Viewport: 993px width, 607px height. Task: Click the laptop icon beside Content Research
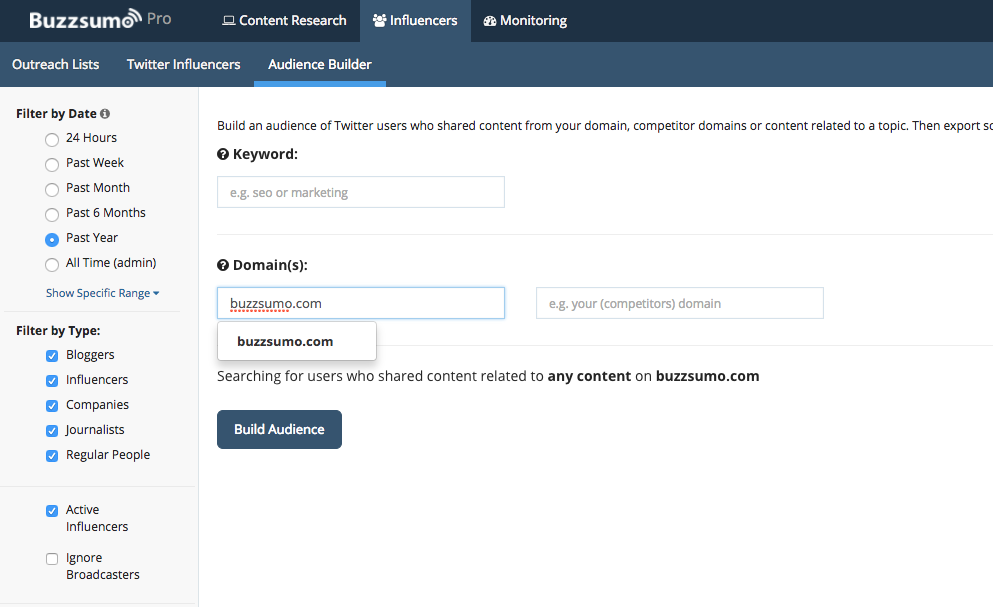click(229, 21)
